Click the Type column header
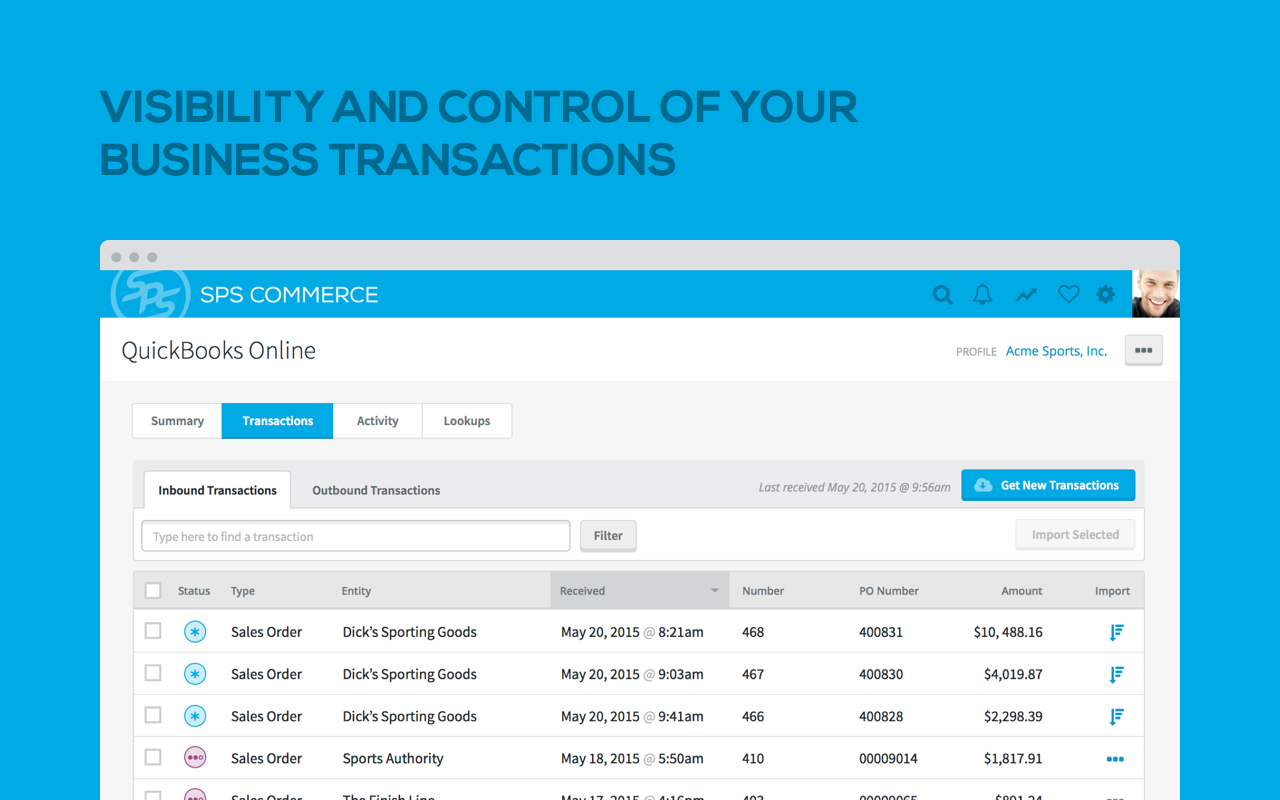Image resolution: width=1280 pixels, height=800 pixels. coord(243,591)
